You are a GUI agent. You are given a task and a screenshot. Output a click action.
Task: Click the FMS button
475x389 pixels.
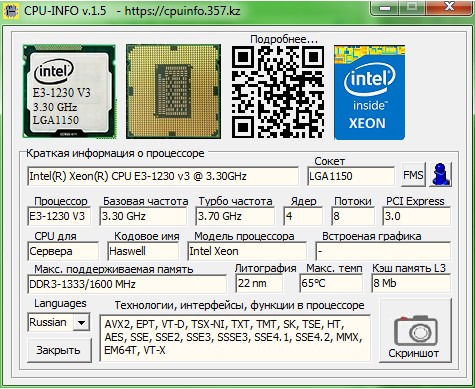(413, 175)
